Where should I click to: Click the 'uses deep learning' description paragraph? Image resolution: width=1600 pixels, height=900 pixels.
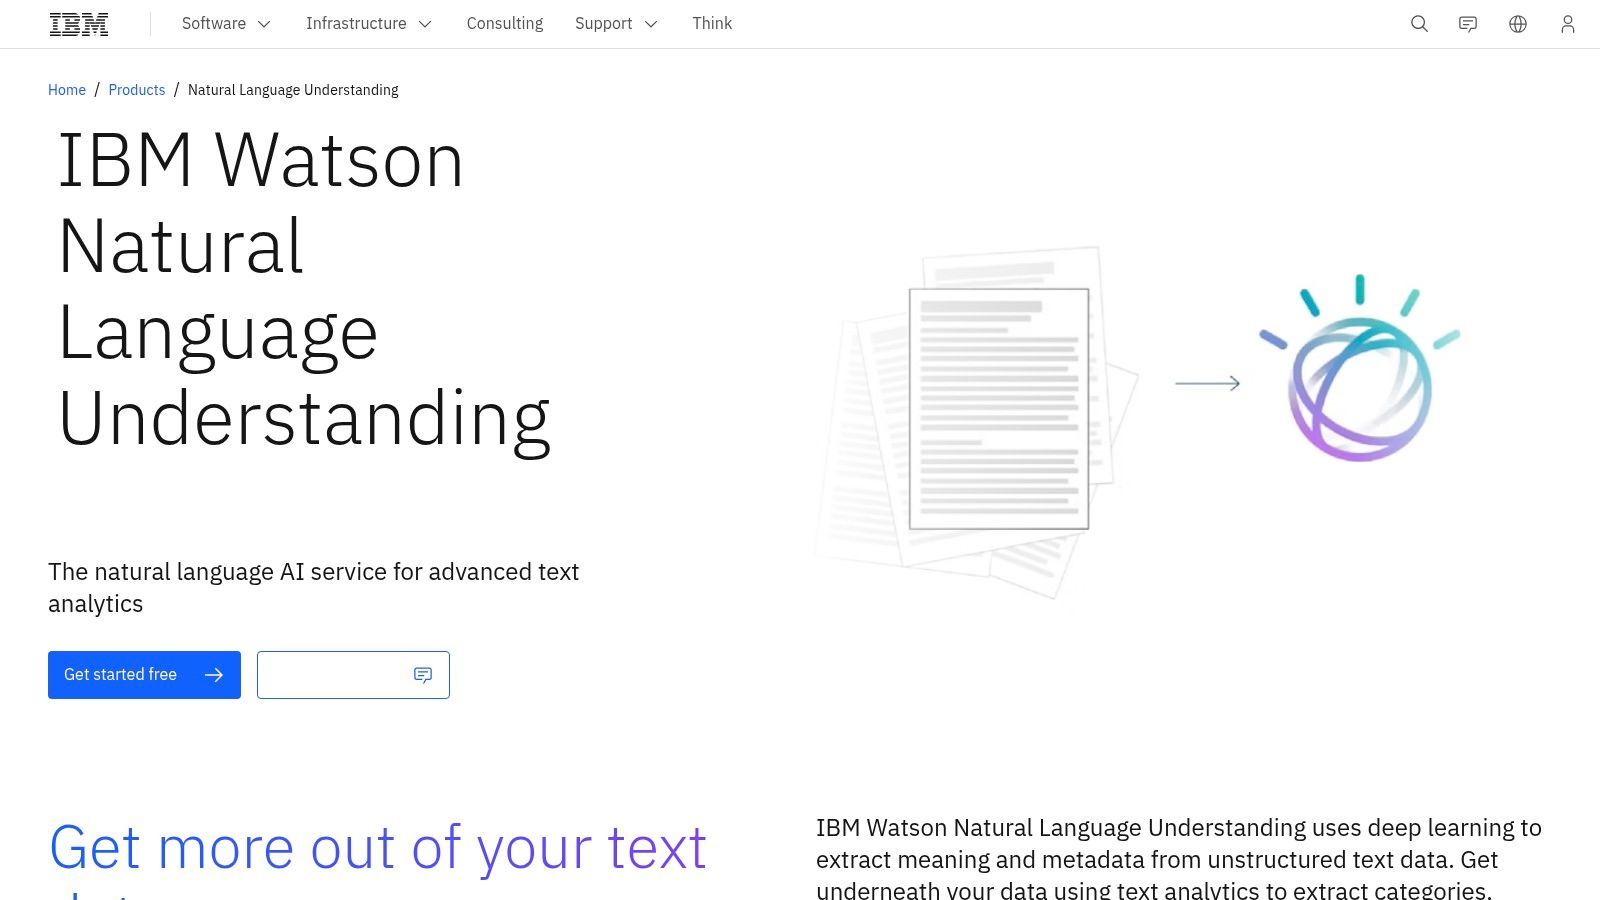click(1179, 858)
